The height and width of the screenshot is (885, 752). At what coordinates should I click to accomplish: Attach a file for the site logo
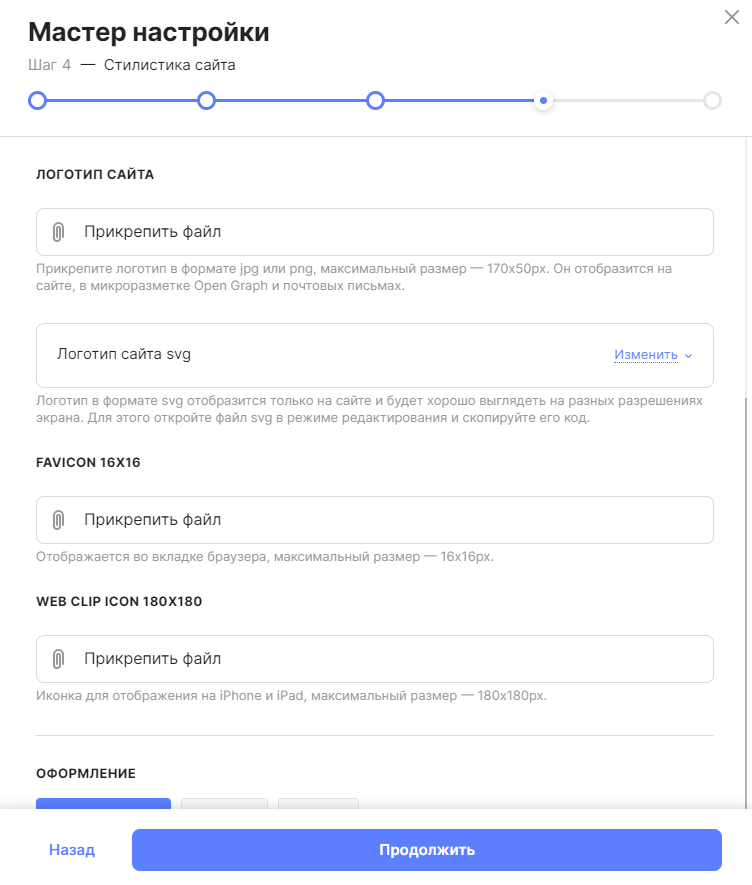click(375, 232)
